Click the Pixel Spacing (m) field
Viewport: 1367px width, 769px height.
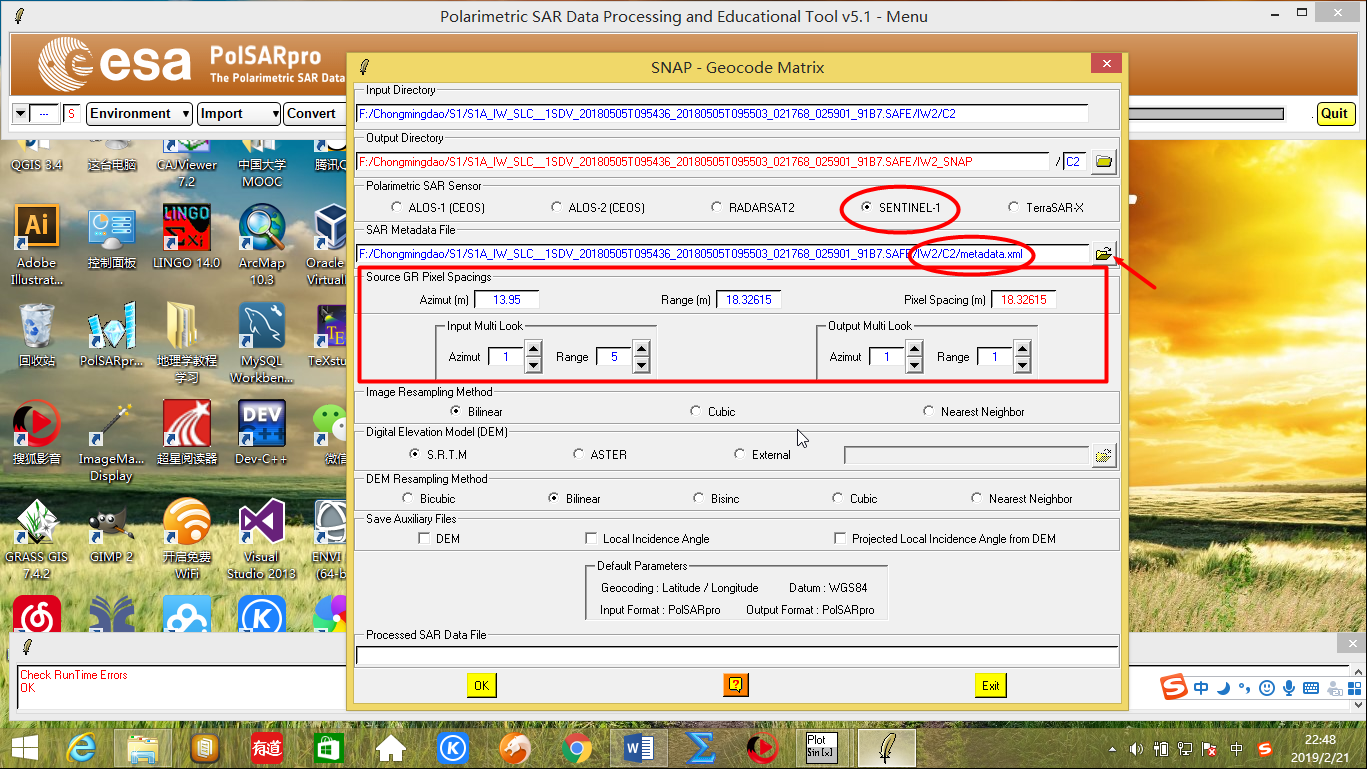[1023, 300]
